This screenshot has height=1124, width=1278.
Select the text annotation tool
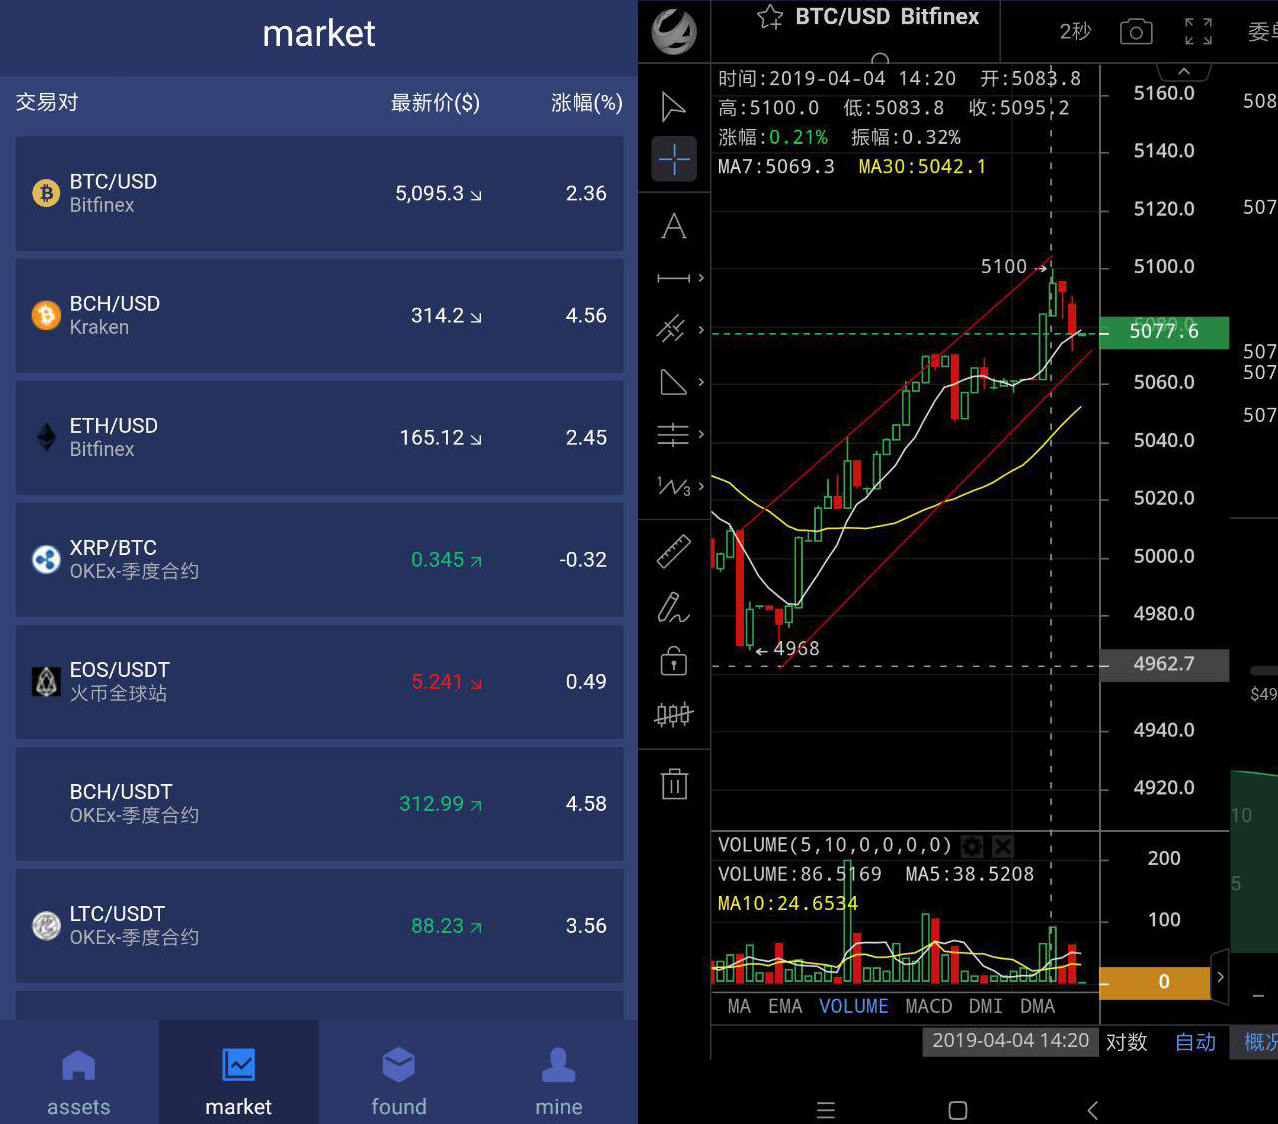[674, 226]
